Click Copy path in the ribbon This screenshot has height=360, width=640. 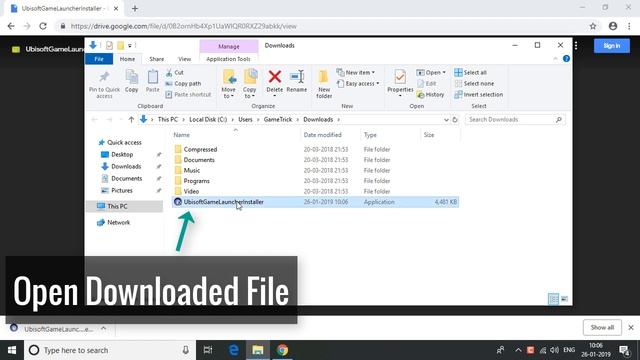pos(183,84)
